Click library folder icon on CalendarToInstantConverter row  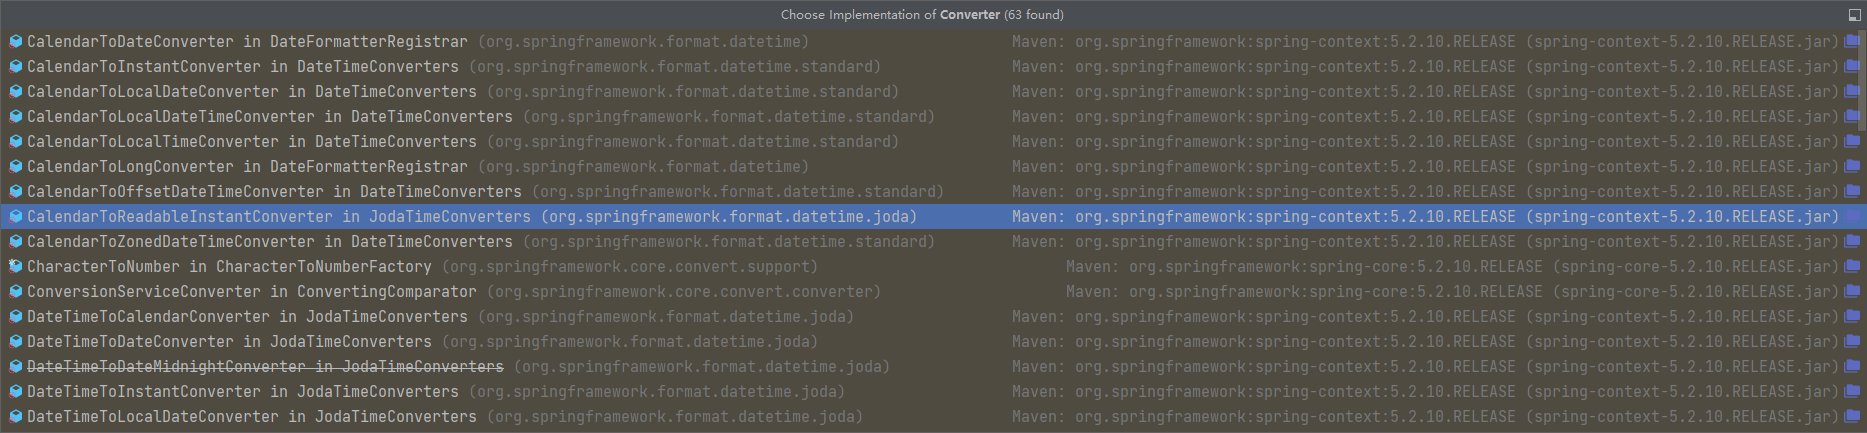[x=1851, y=67]
